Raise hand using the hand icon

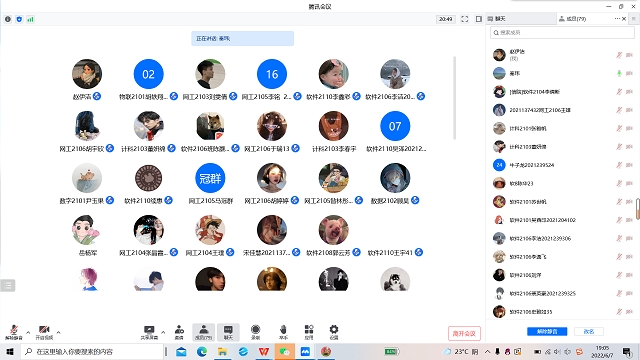pyautogui.click(x=283, y=332)
